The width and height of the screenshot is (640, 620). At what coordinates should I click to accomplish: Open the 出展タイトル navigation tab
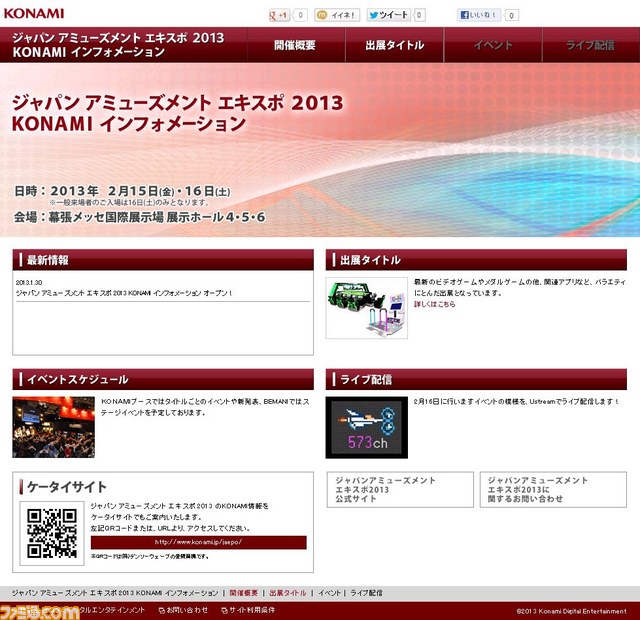click(395, 45)
